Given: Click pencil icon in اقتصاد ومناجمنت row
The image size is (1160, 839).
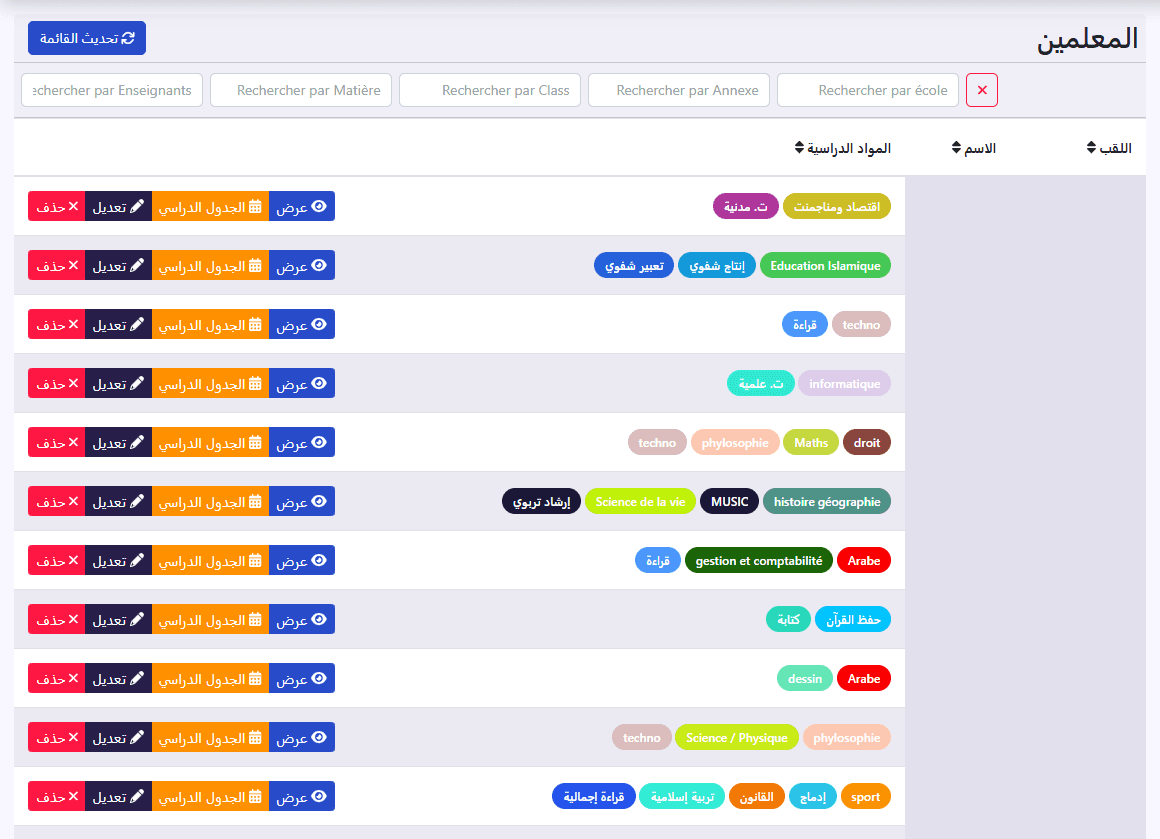Looking at the screenshot, I should pos(137,206).
